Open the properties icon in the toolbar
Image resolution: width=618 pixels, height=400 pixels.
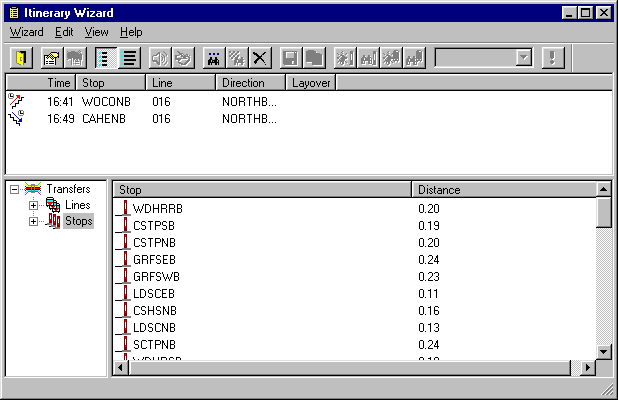click(x=50, y=58)
